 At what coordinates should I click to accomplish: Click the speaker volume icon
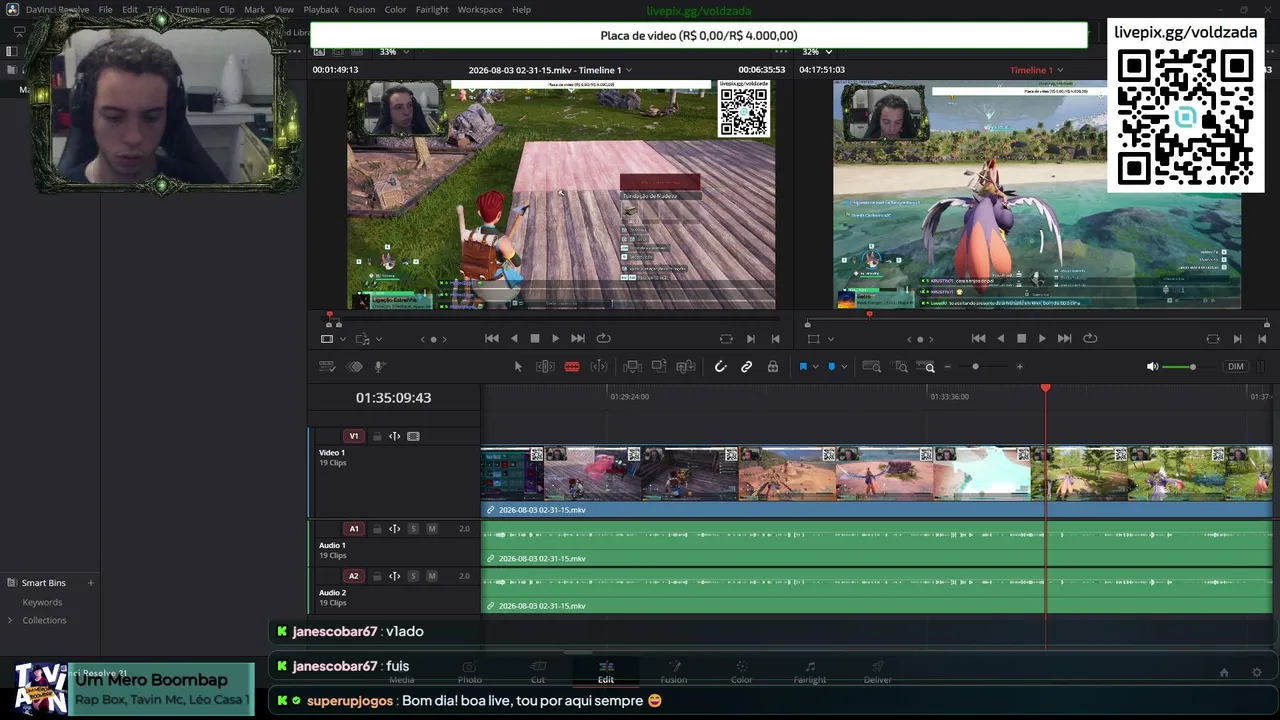click(x=1152, y=367)
